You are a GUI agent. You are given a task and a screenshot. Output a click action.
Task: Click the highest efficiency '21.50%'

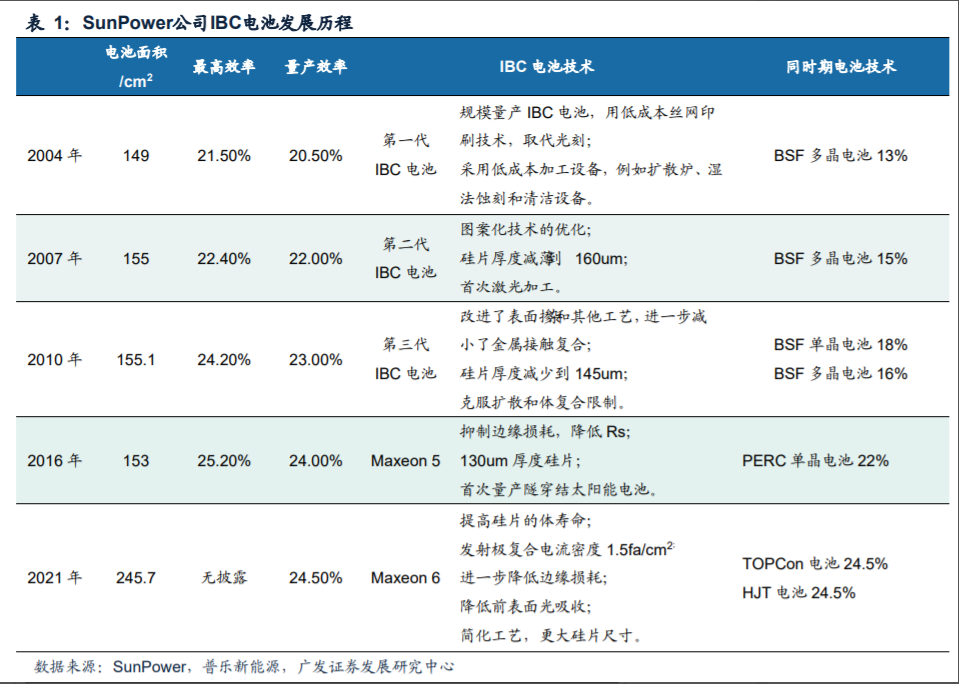pos(224,155)
